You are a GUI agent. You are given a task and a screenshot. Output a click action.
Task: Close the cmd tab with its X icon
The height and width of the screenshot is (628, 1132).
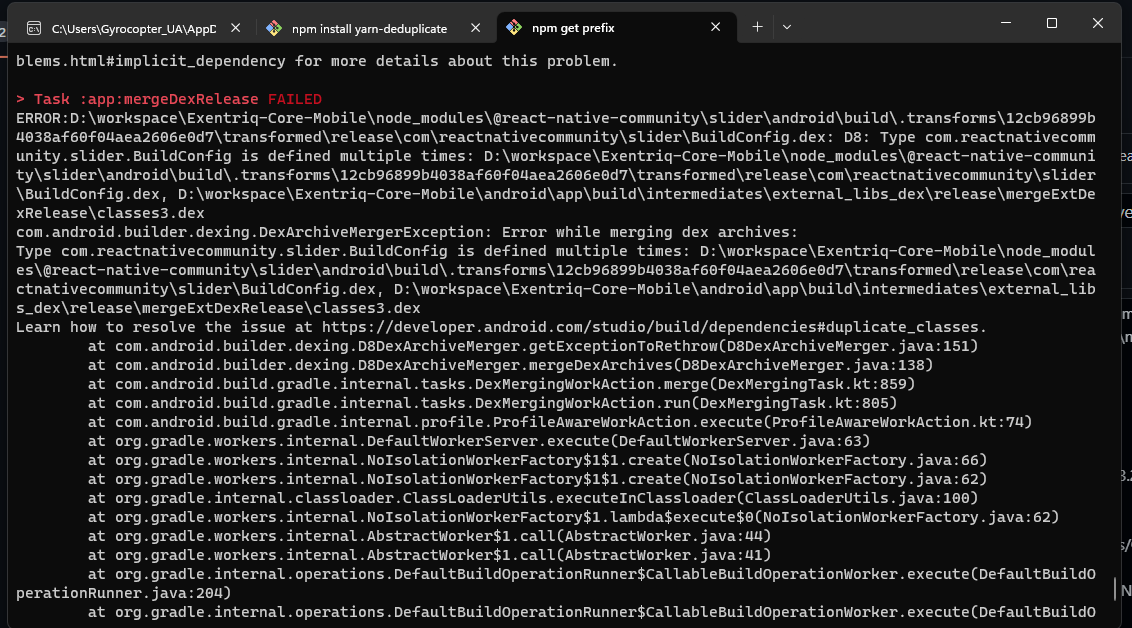(234, 28)
